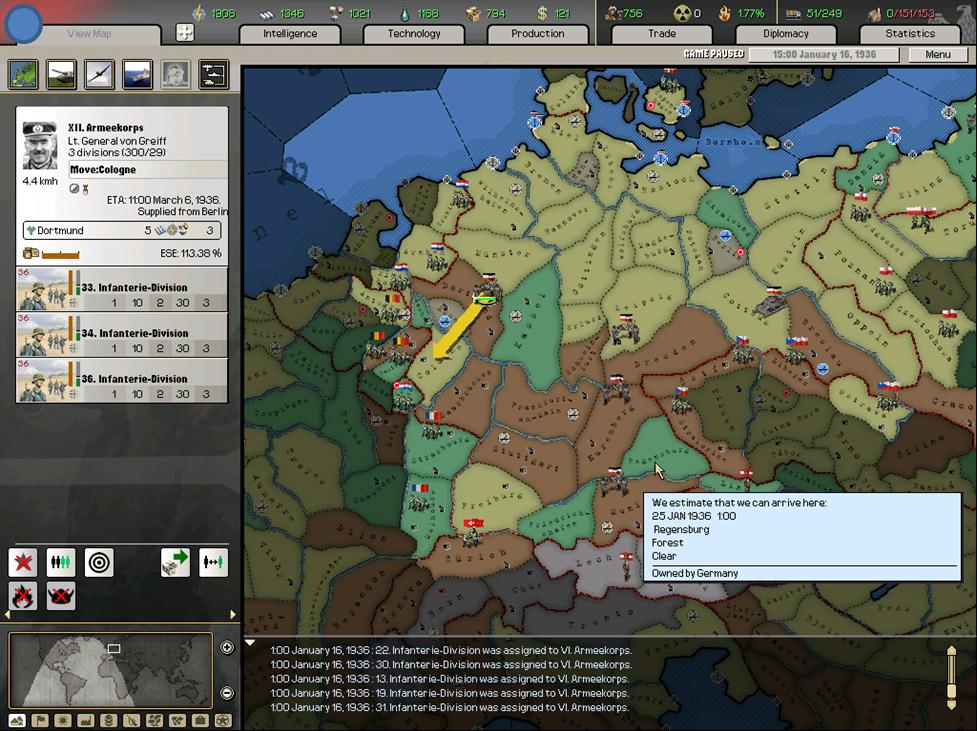The image size is (977, 731).
Task: Click the world minimap thumbnail
Action: pos(110,671)
